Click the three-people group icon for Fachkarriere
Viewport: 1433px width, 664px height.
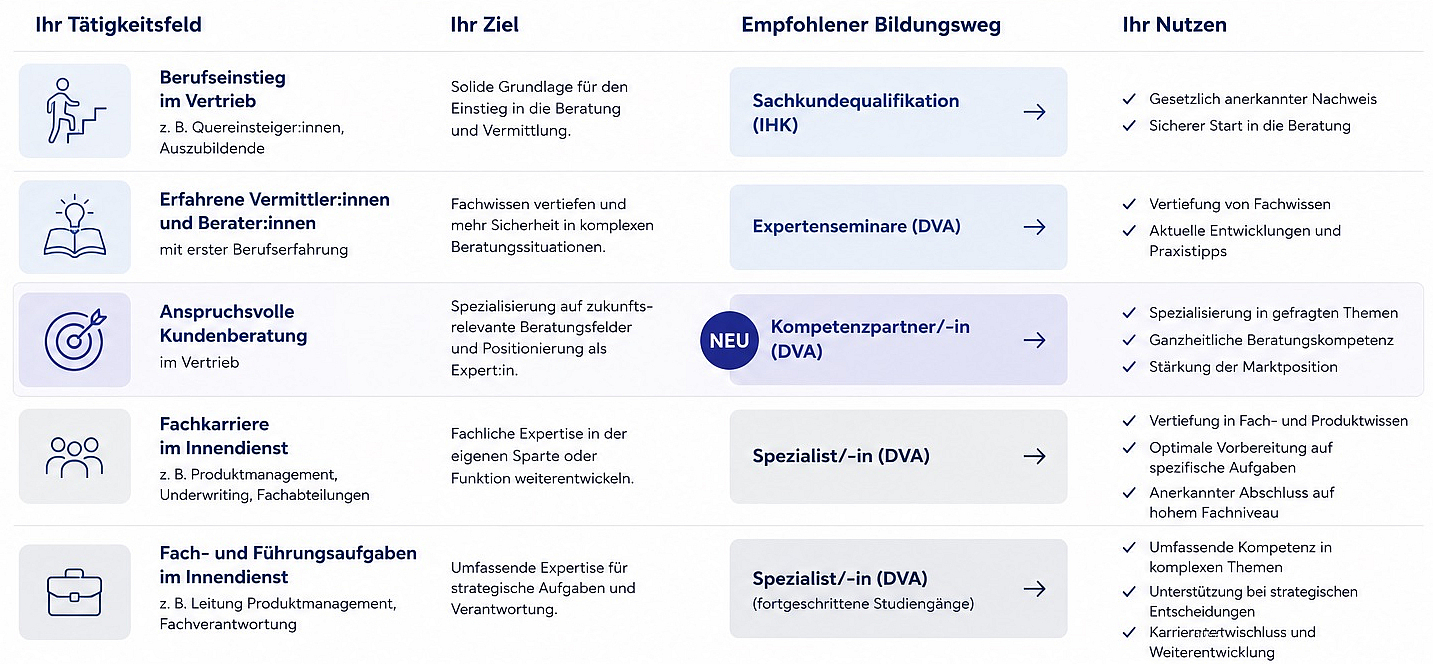75,456
